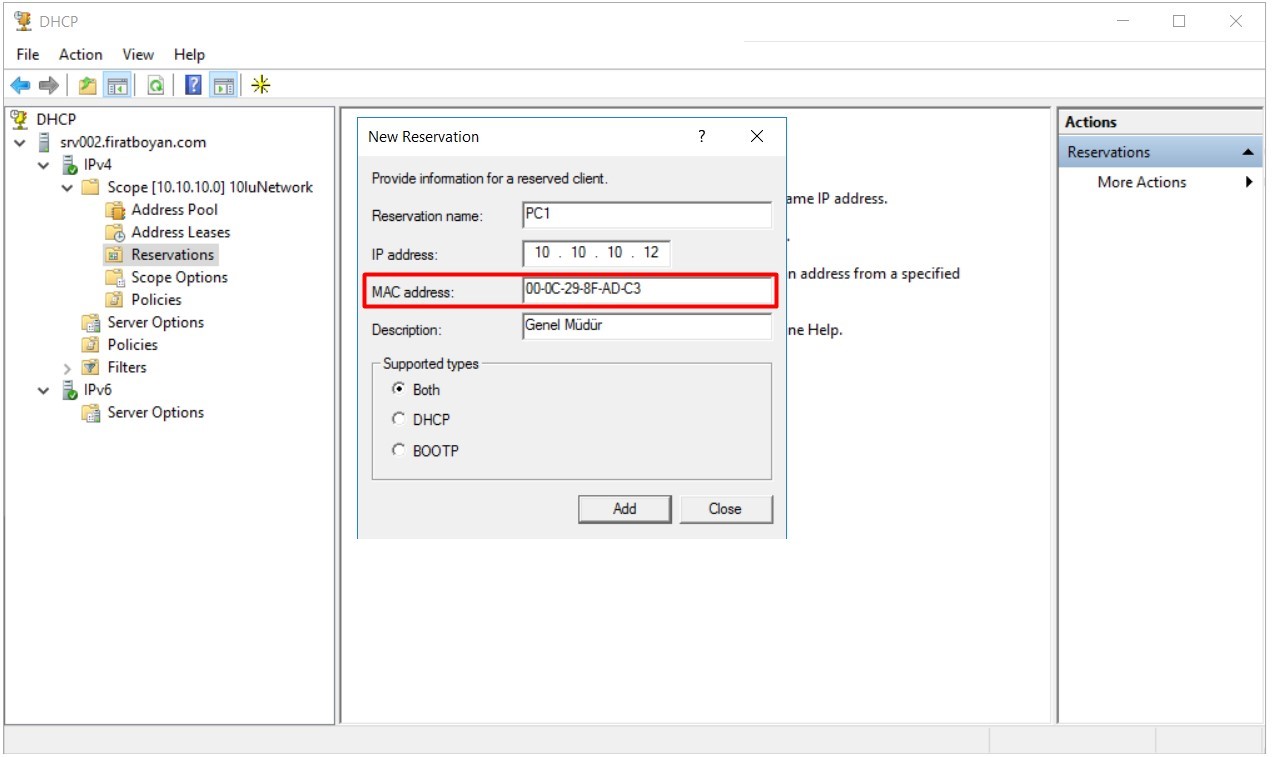Click into the MAC address field
The width and height of the screenshot is (1273, 757).
646,291
